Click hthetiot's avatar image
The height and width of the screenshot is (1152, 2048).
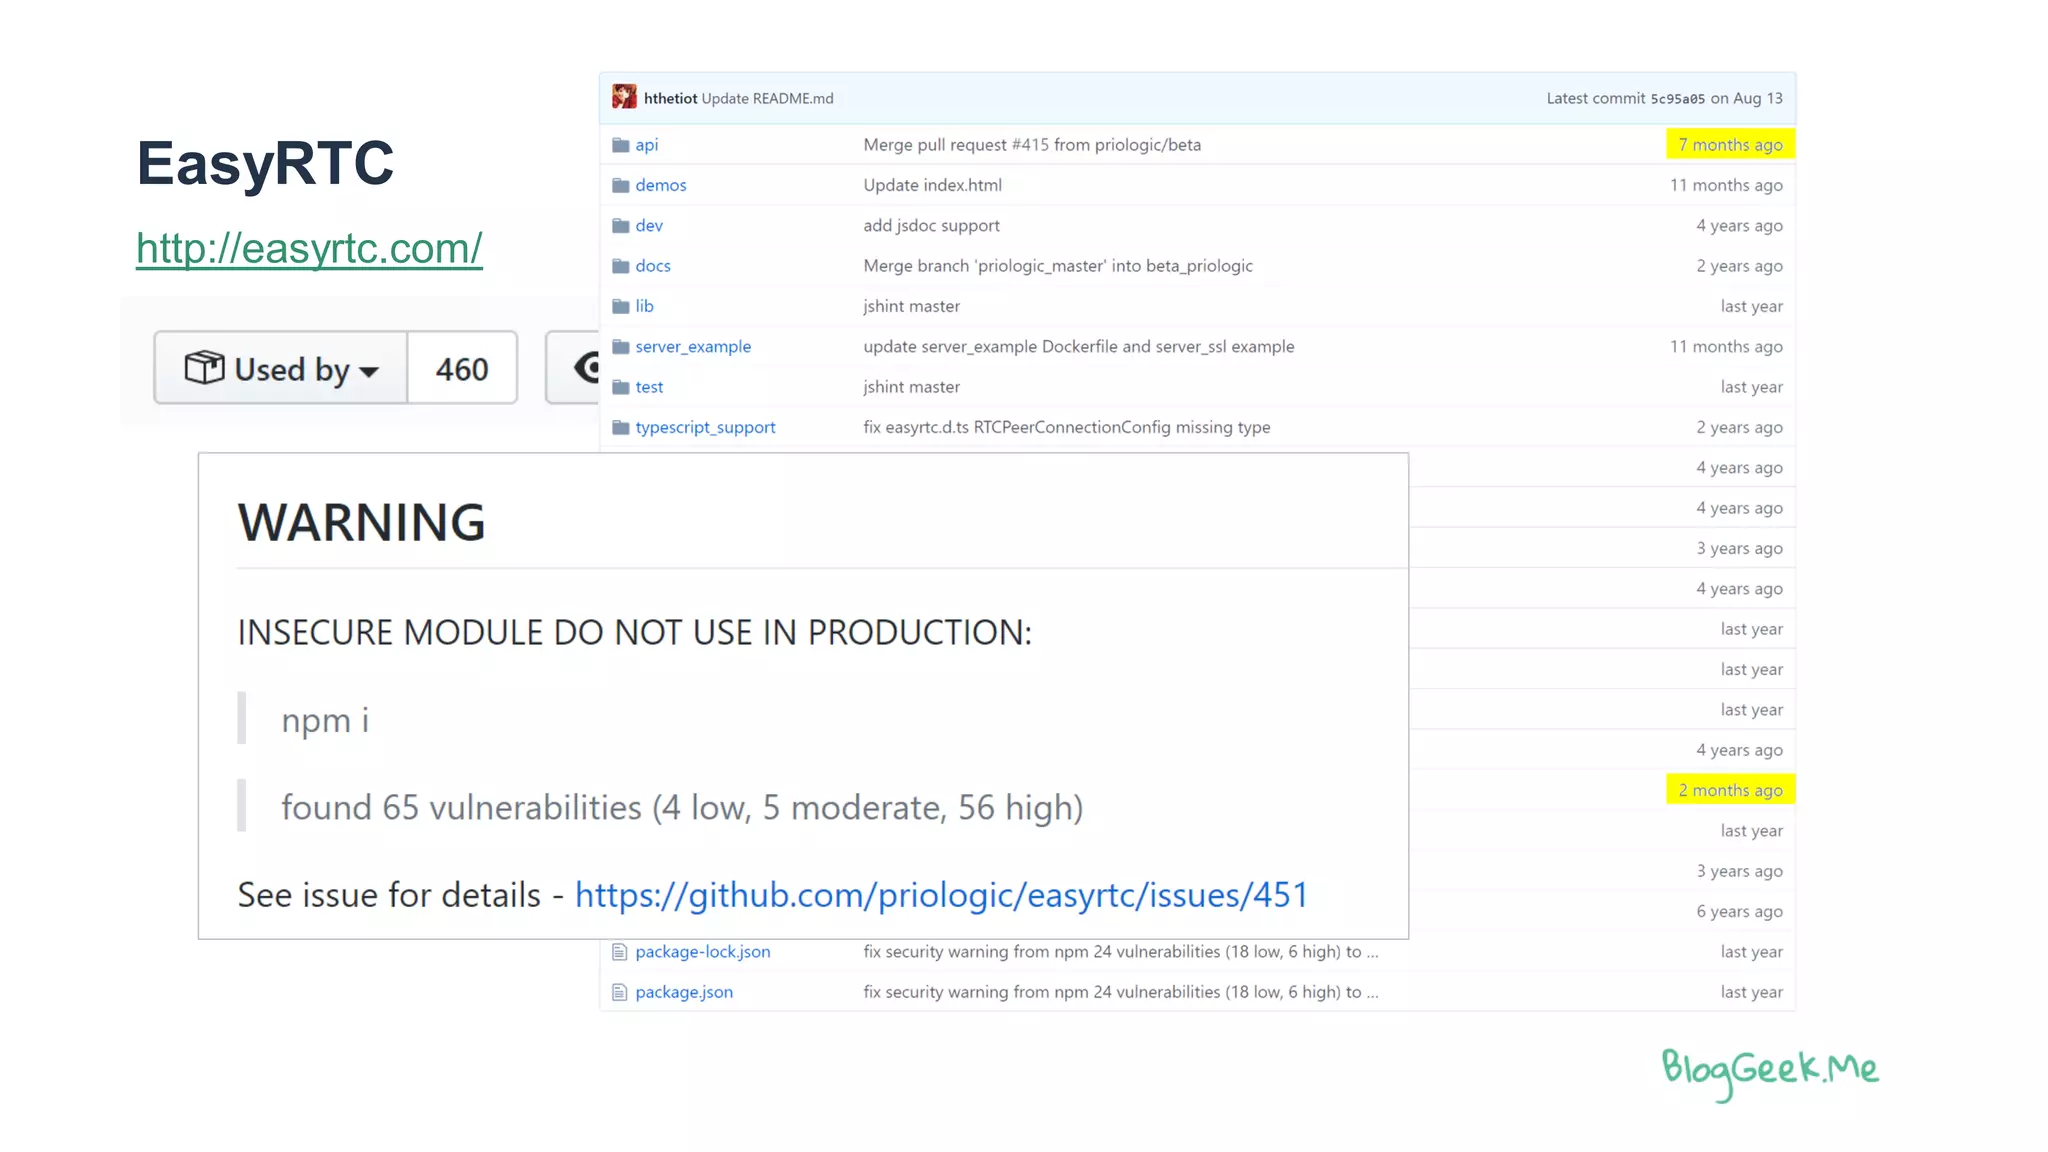point(624,97)
